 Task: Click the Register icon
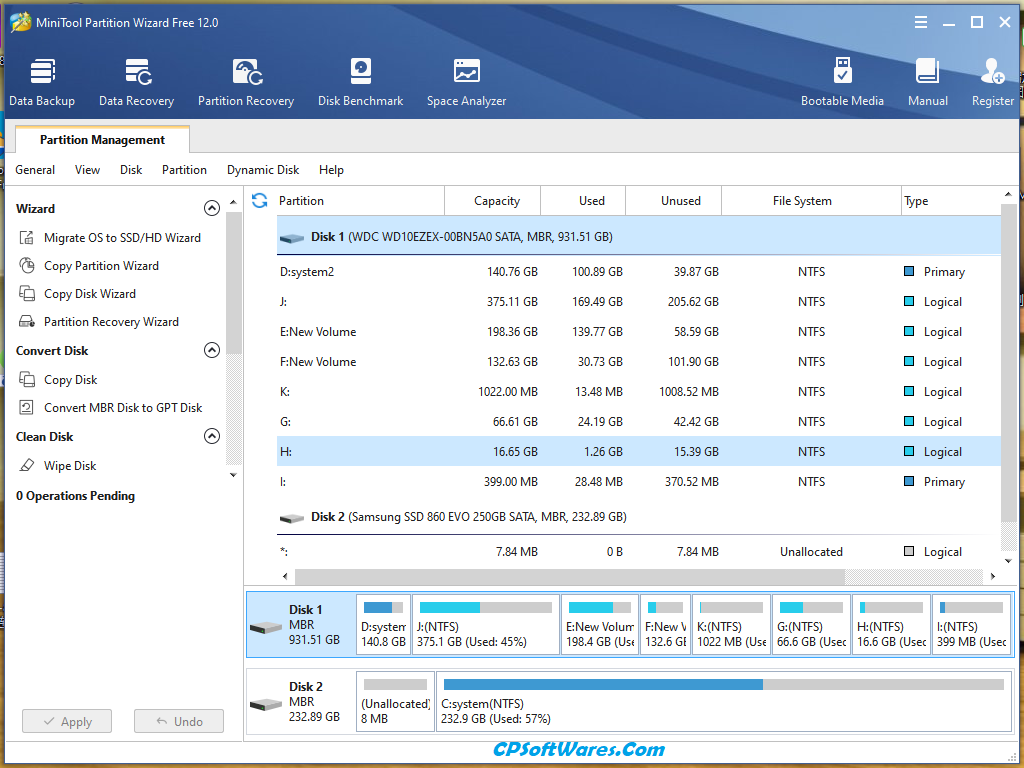pyautogui.click(x=991, y=80)
